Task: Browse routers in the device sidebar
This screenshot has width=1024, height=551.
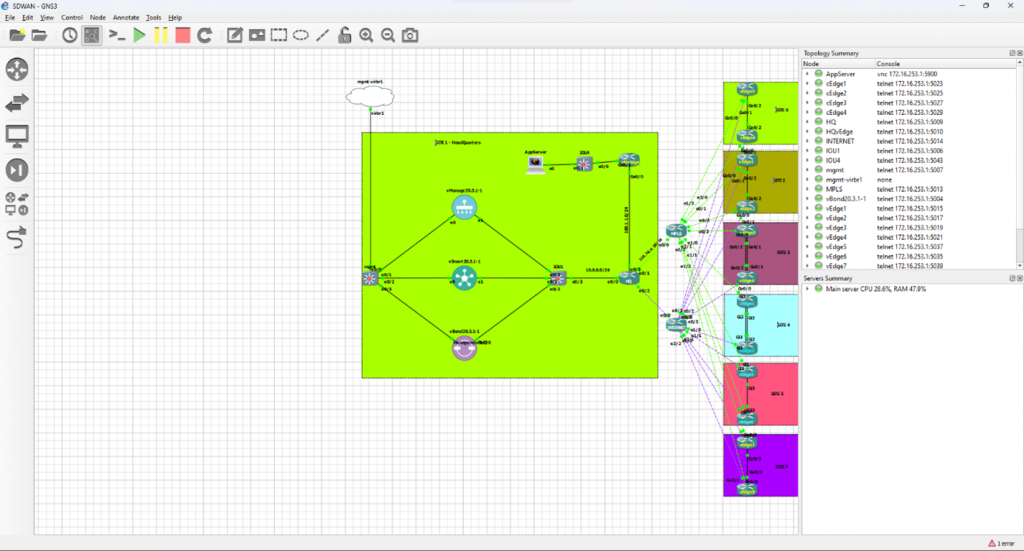Action: pyautogui.click(x=17, y=69)
